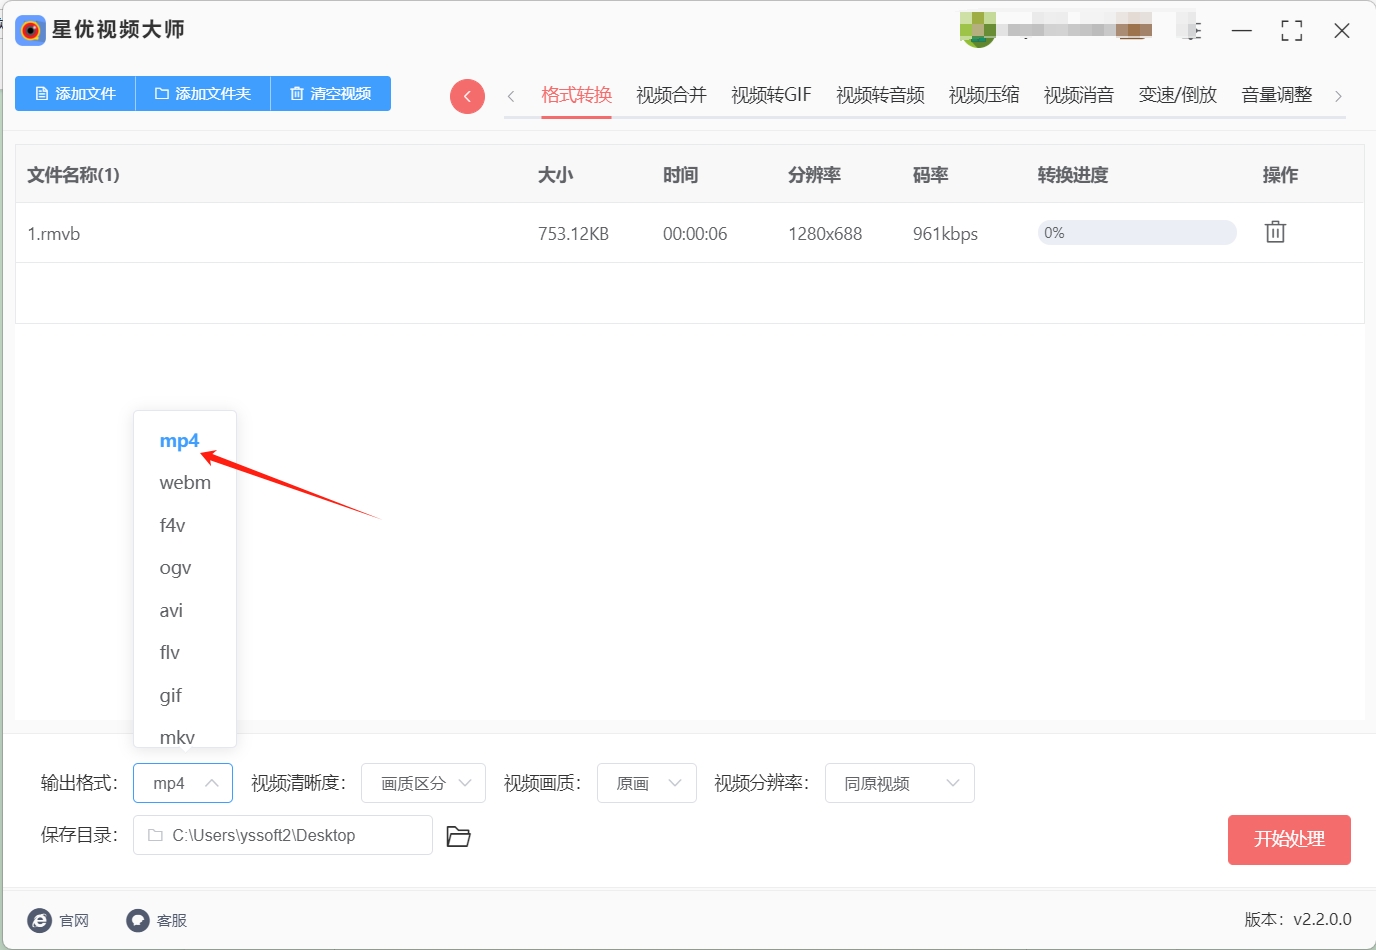Viewport: 1376px width, 950px height.
Task: Switch to the 视频转音频 tab
Action: click(880, 95)
